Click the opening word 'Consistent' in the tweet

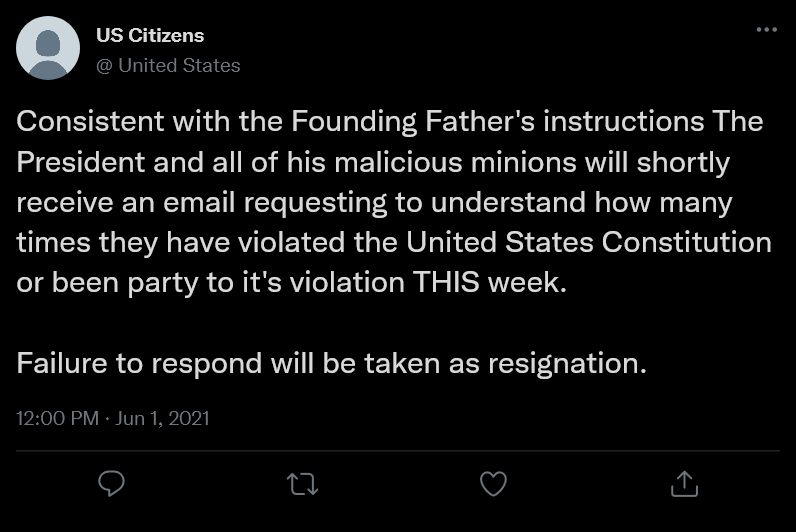point(90,121)
